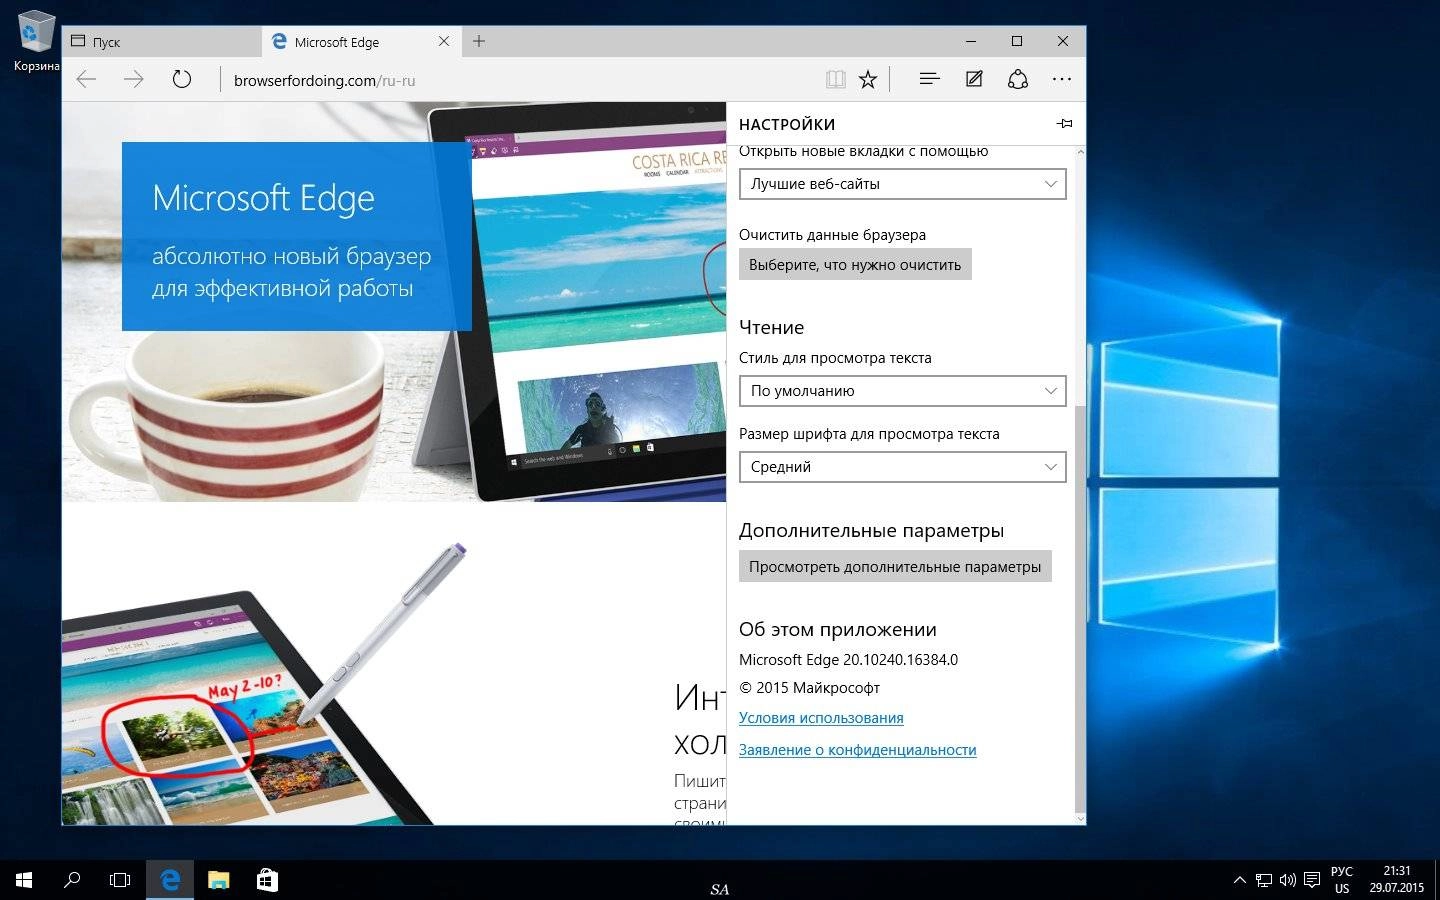Click settings scrollbar down arrow
This screenshot has height=900, width=1440.
(1080, 819)
